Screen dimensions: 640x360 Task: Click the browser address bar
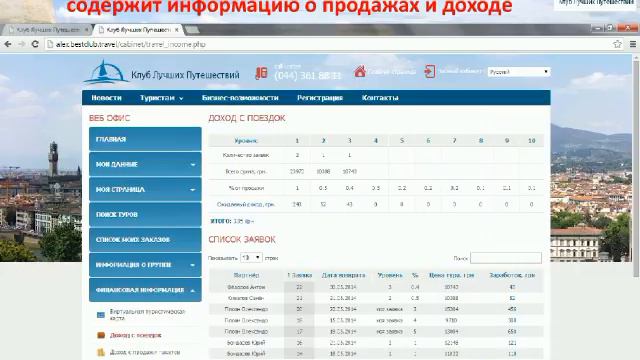pyautogui.click(x=327, y=44)
